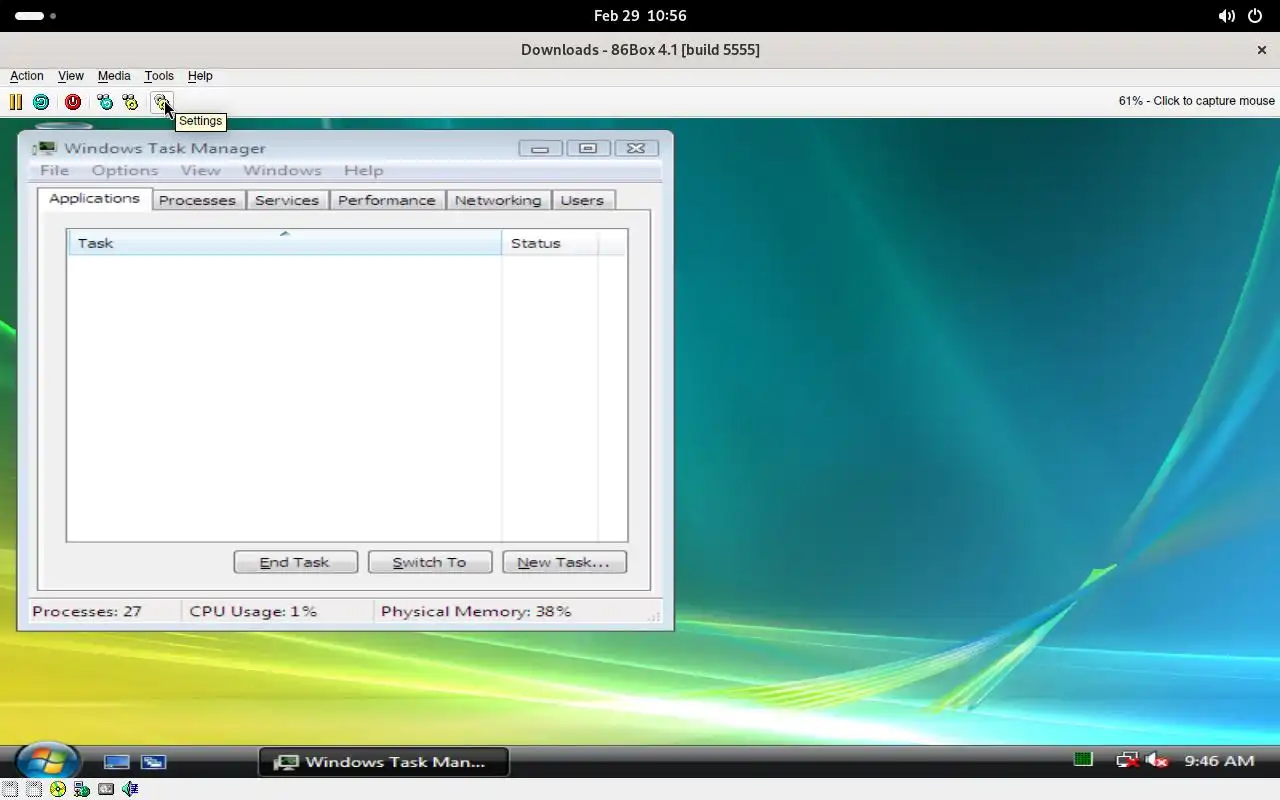Click the CD-ROM disc status icon
1280x800 pixels.
pyautogui.click(x=58, y=789)
